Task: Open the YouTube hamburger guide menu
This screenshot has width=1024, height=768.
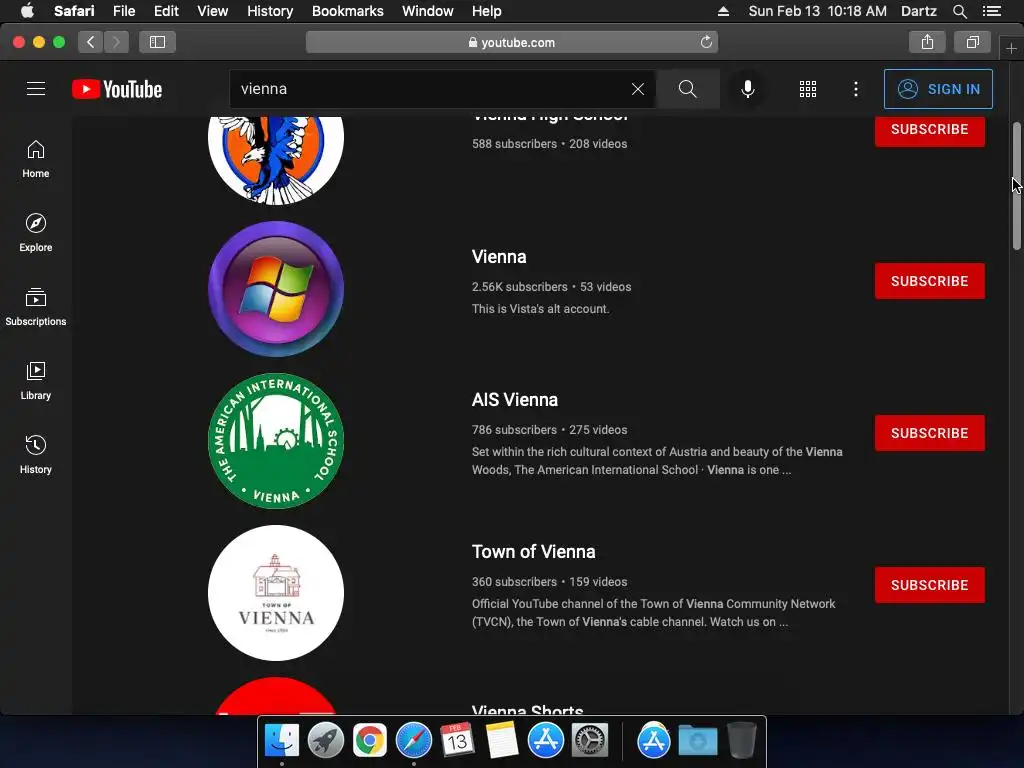Action: pyautogui.click(x=36, y=89)
